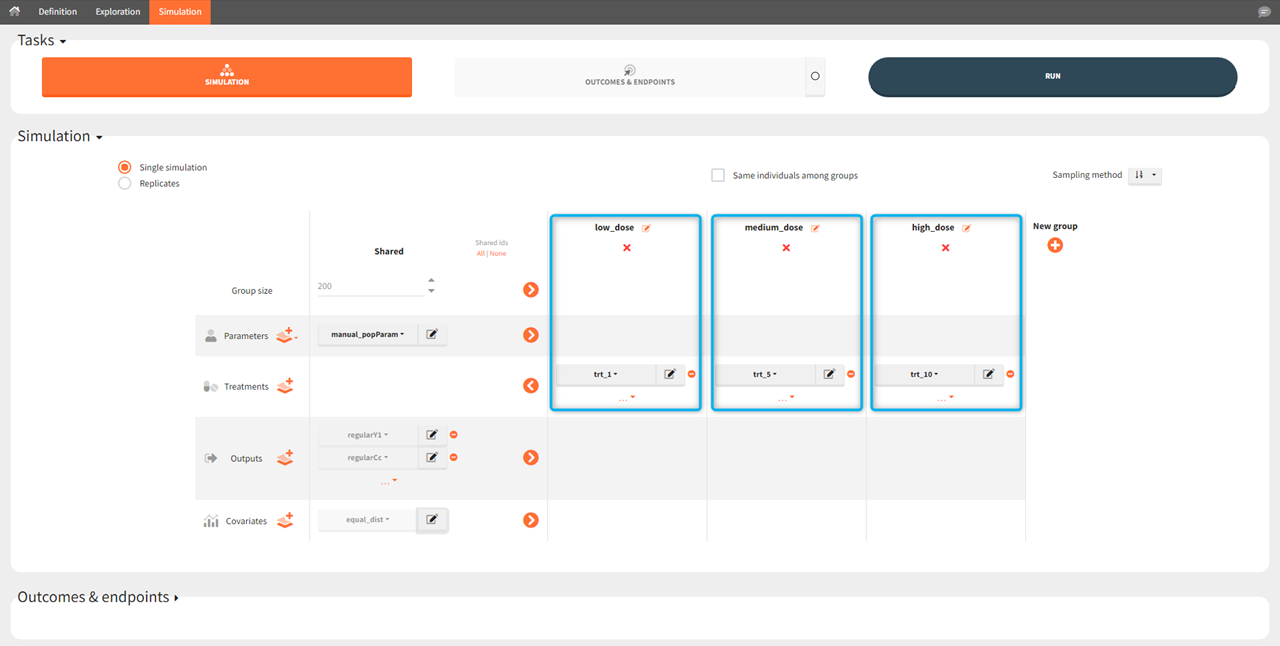1280x646 pixels.
Task: Click the add Parameters element icon
Action: click(285, 335)
